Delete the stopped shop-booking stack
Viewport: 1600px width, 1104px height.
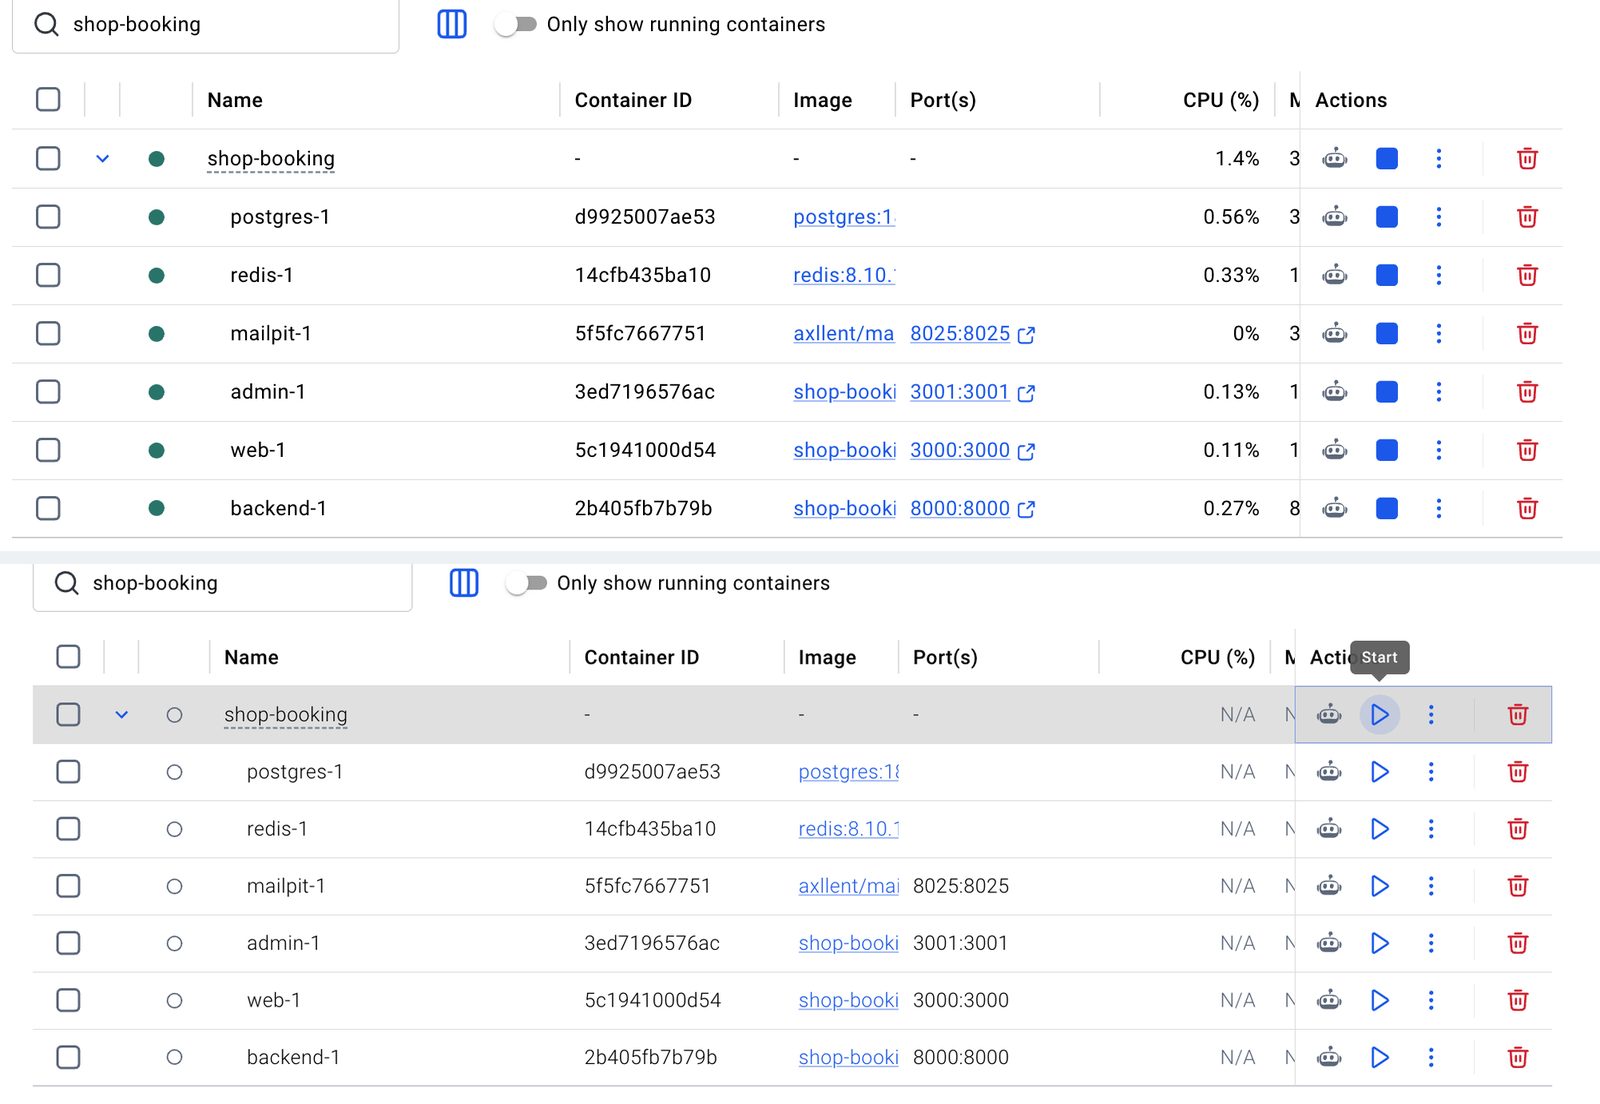coord(1517,714)
